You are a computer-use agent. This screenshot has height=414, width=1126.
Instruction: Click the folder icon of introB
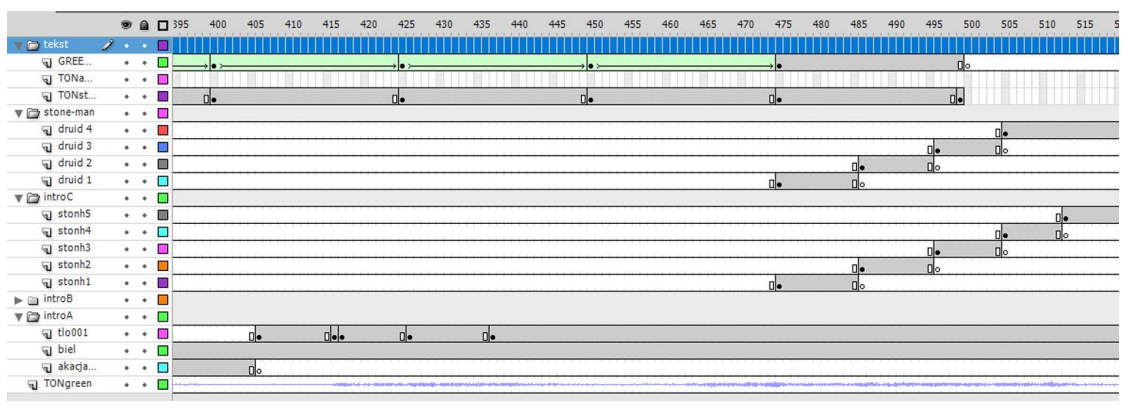click(32, 299)
